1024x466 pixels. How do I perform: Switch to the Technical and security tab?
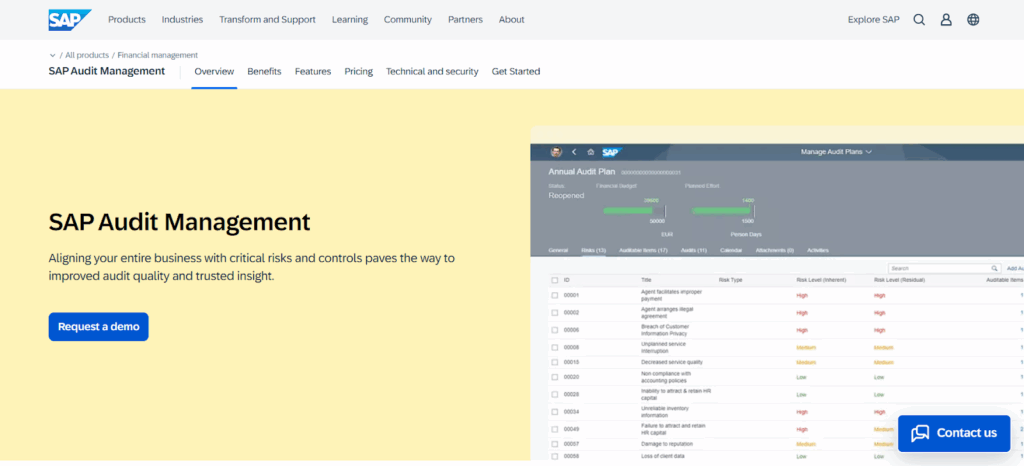432,71
